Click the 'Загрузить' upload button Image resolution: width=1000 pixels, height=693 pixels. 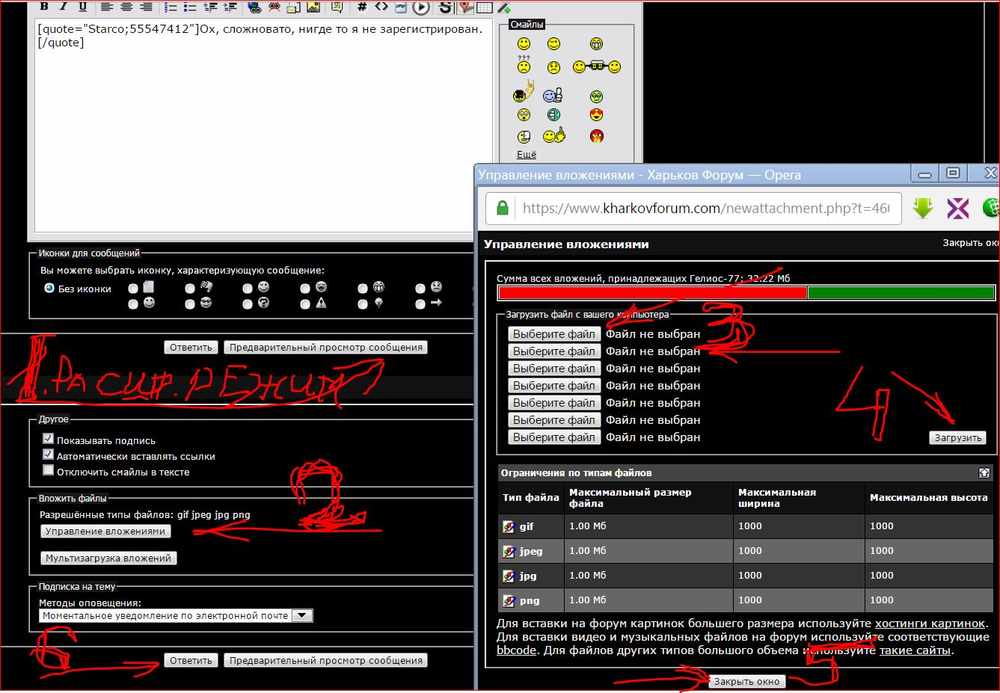point(957,437)
